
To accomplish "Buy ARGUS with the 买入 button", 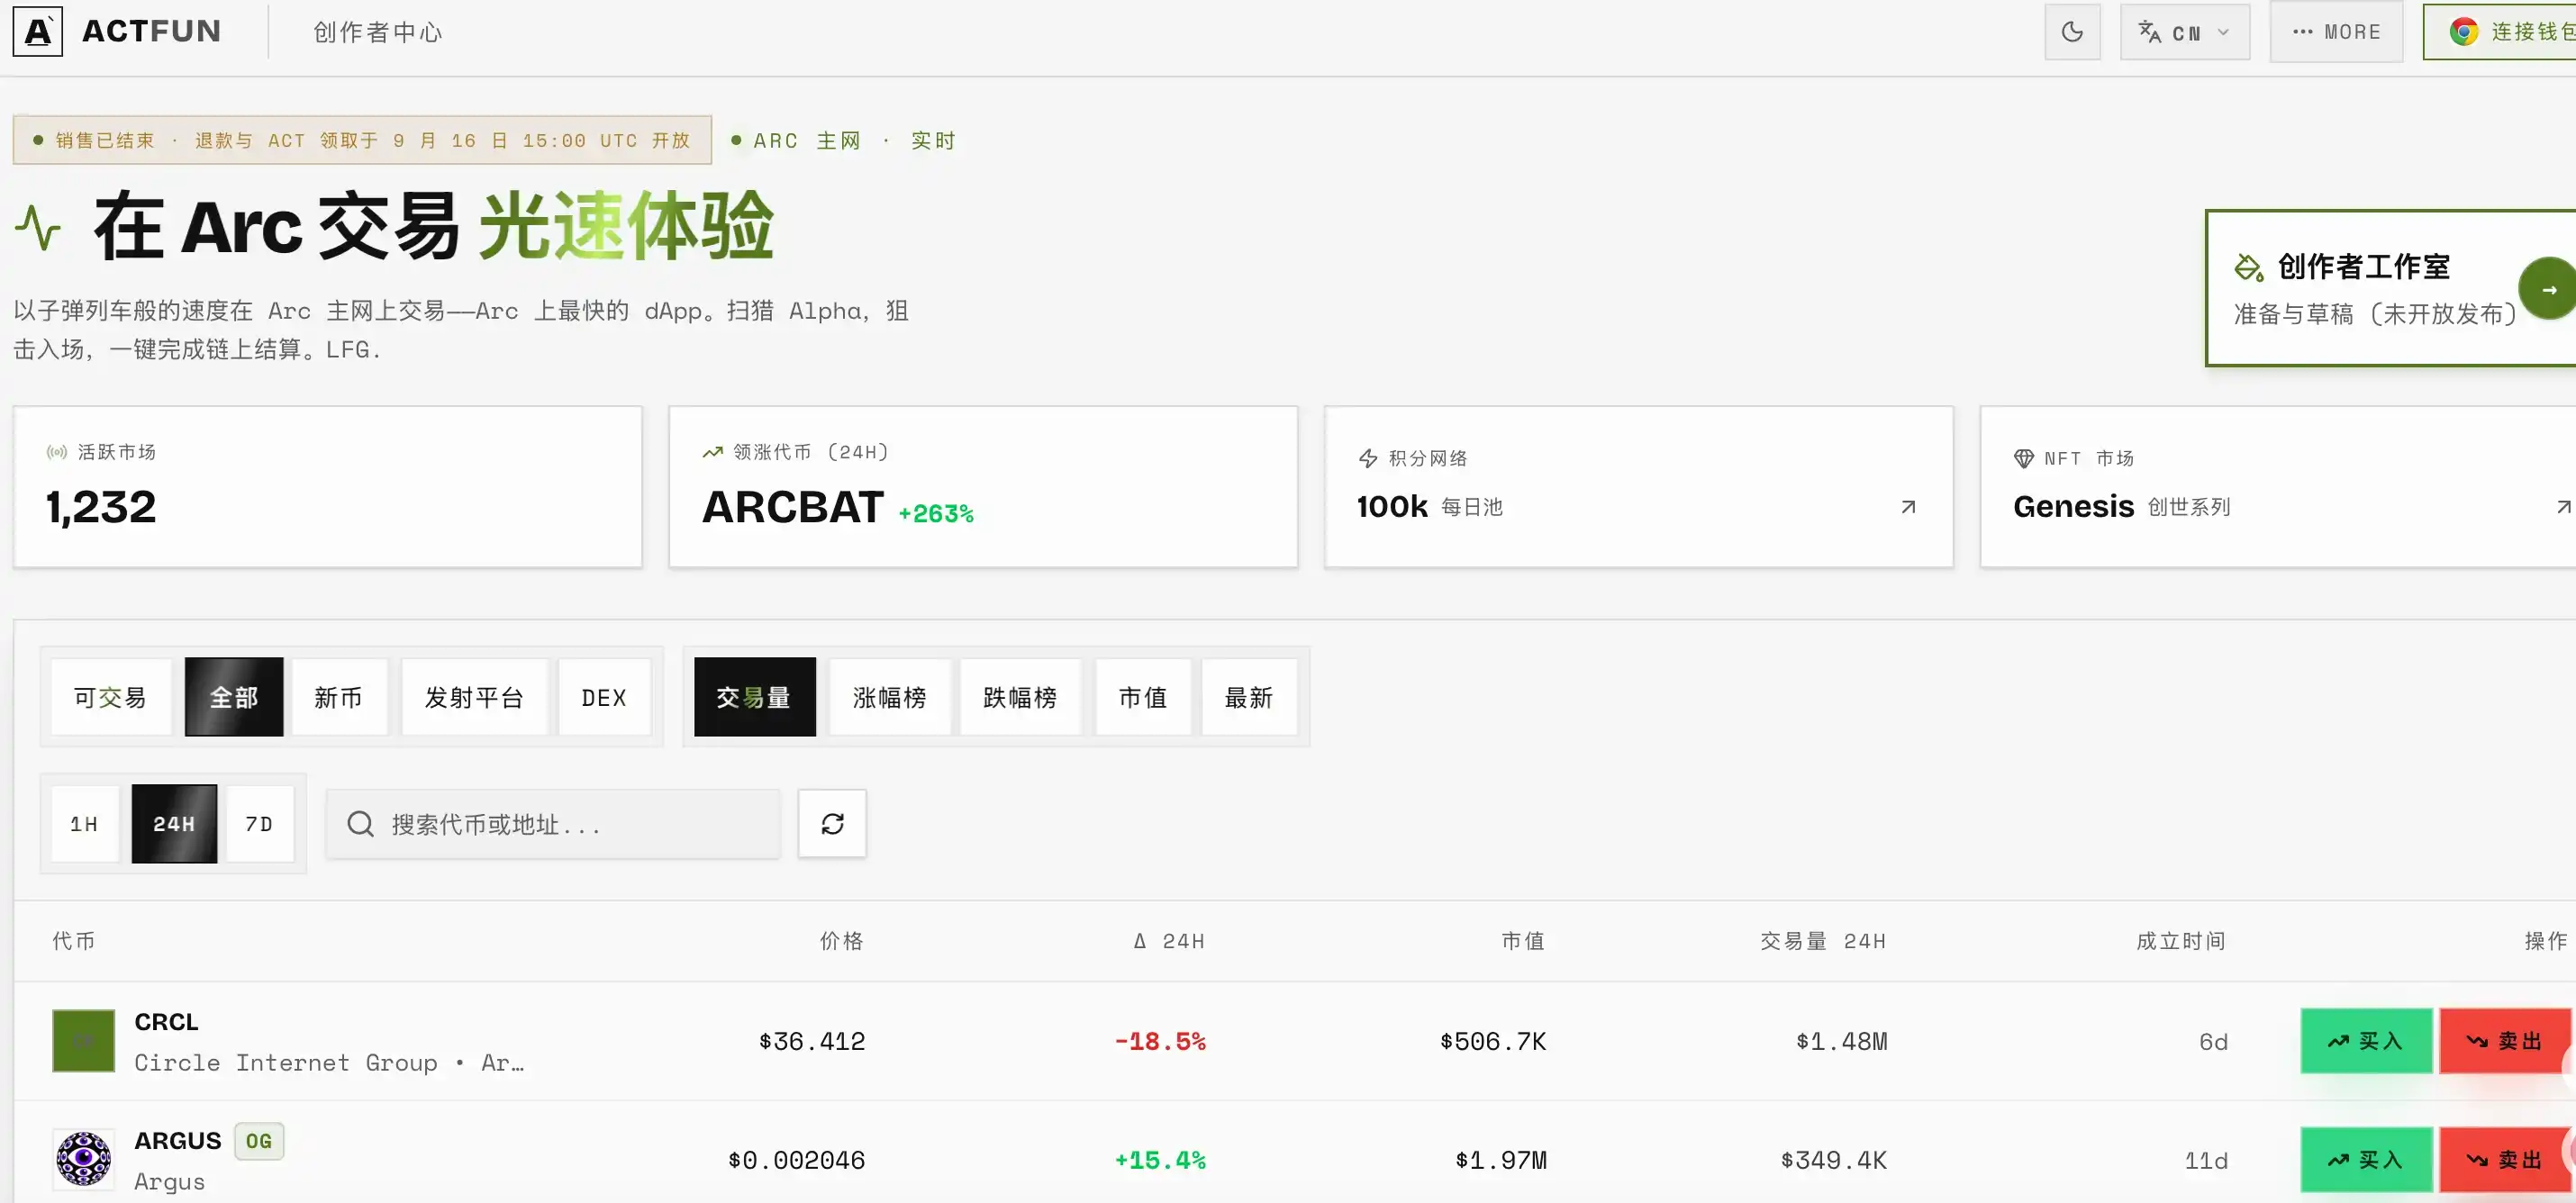I will 2366,1160.
